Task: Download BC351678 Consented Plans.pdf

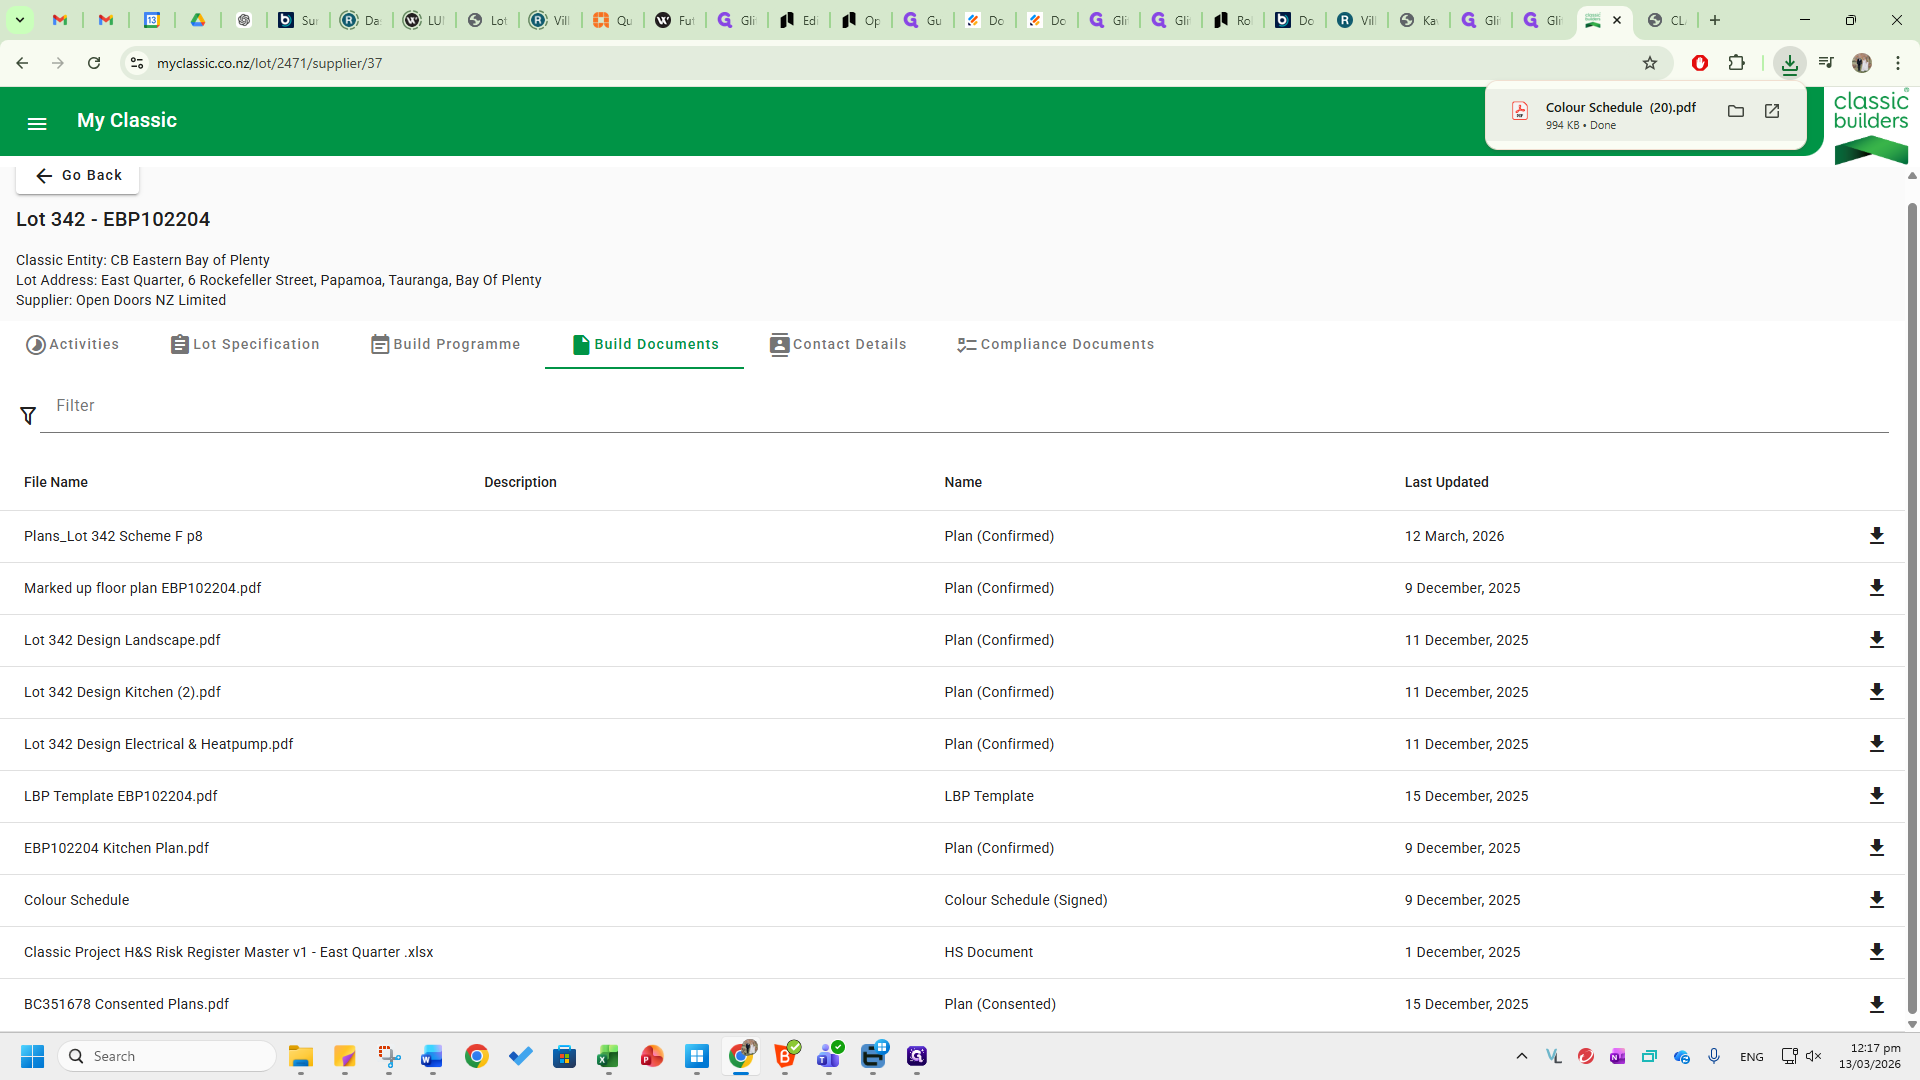Action: tap(1876, 1004)
